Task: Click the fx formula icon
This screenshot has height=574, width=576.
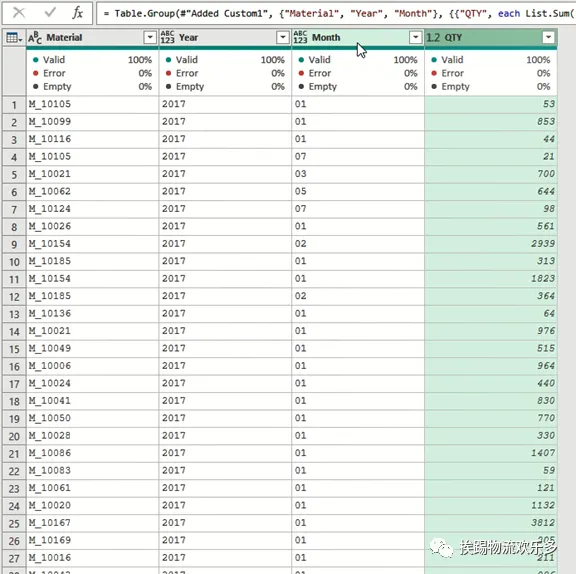Action: [x=78, y=13]
